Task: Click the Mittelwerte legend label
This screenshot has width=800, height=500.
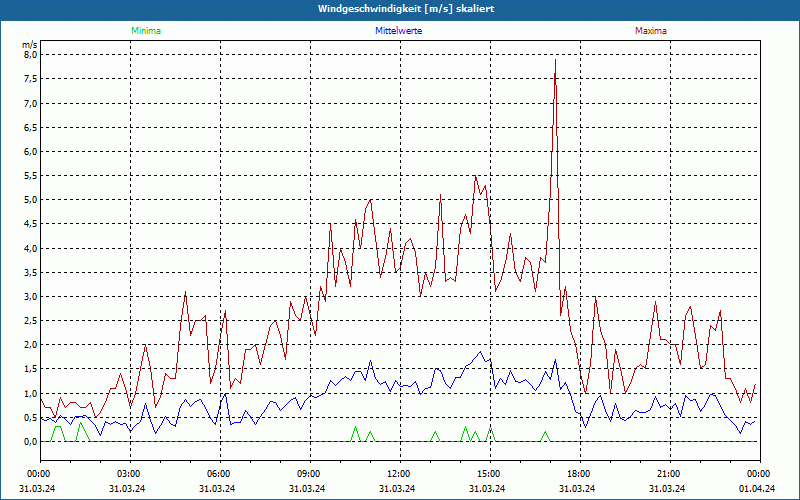Action: (398, 31)
